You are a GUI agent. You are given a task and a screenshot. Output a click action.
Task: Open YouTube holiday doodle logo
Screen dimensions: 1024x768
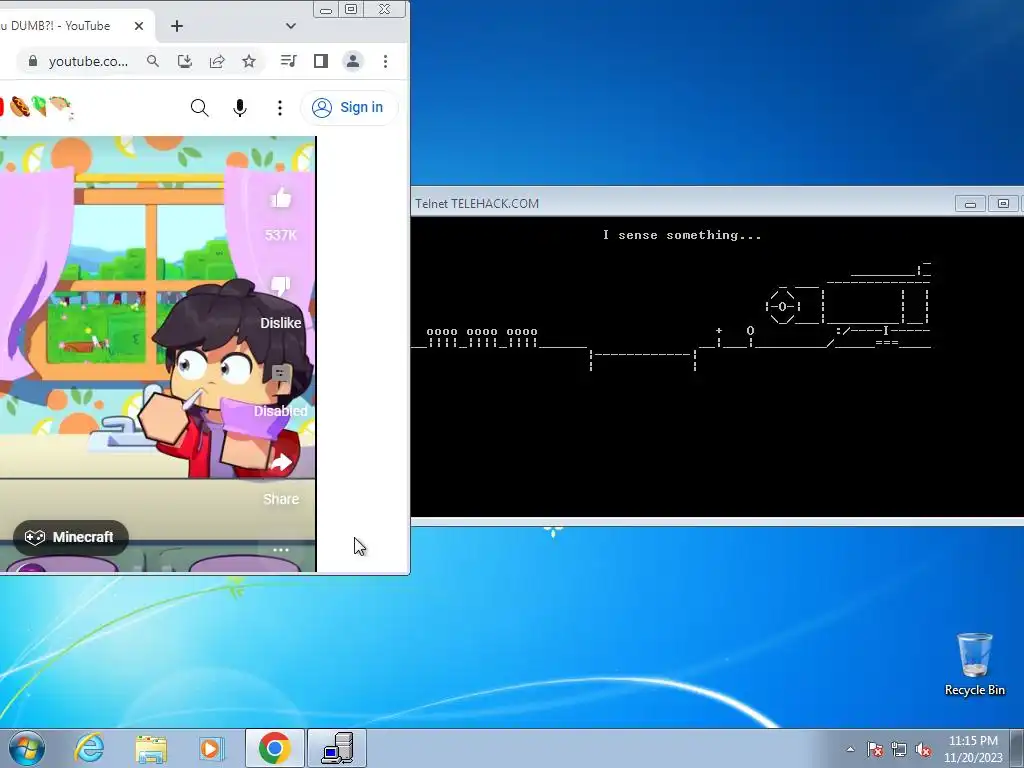[39, 106]
